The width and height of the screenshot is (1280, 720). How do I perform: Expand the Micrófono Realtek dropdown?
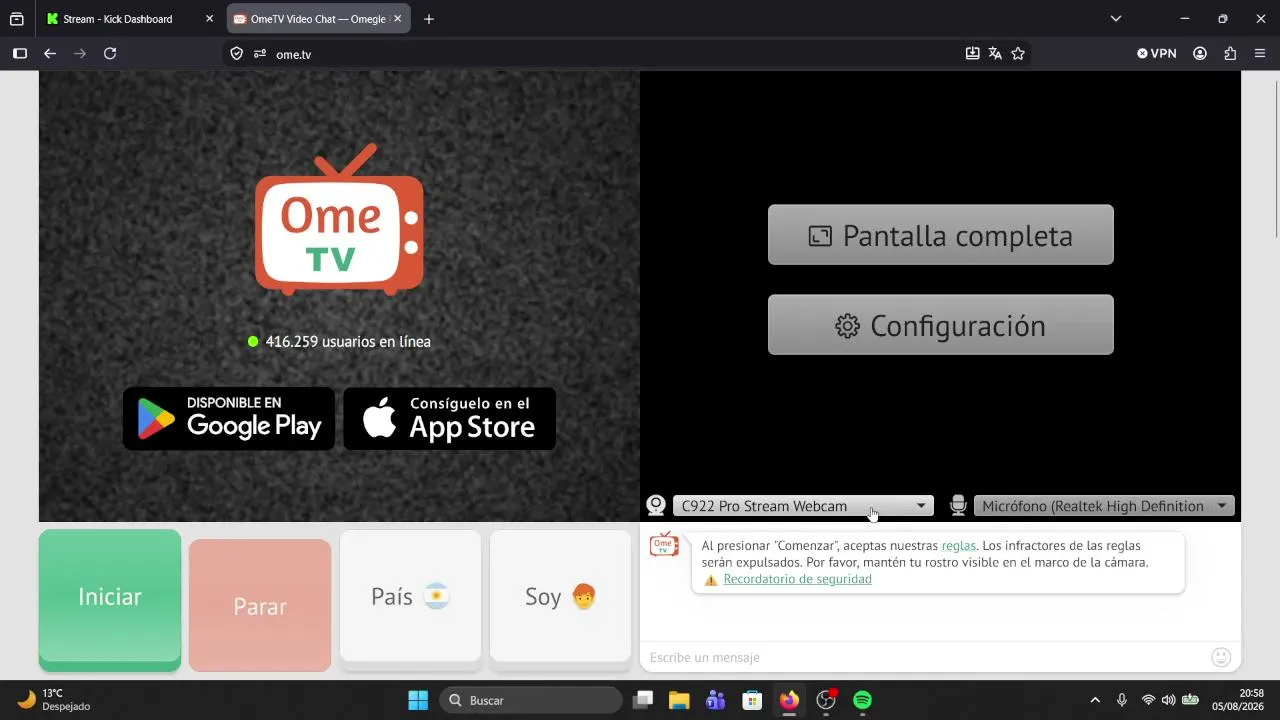click(1105, 506)
